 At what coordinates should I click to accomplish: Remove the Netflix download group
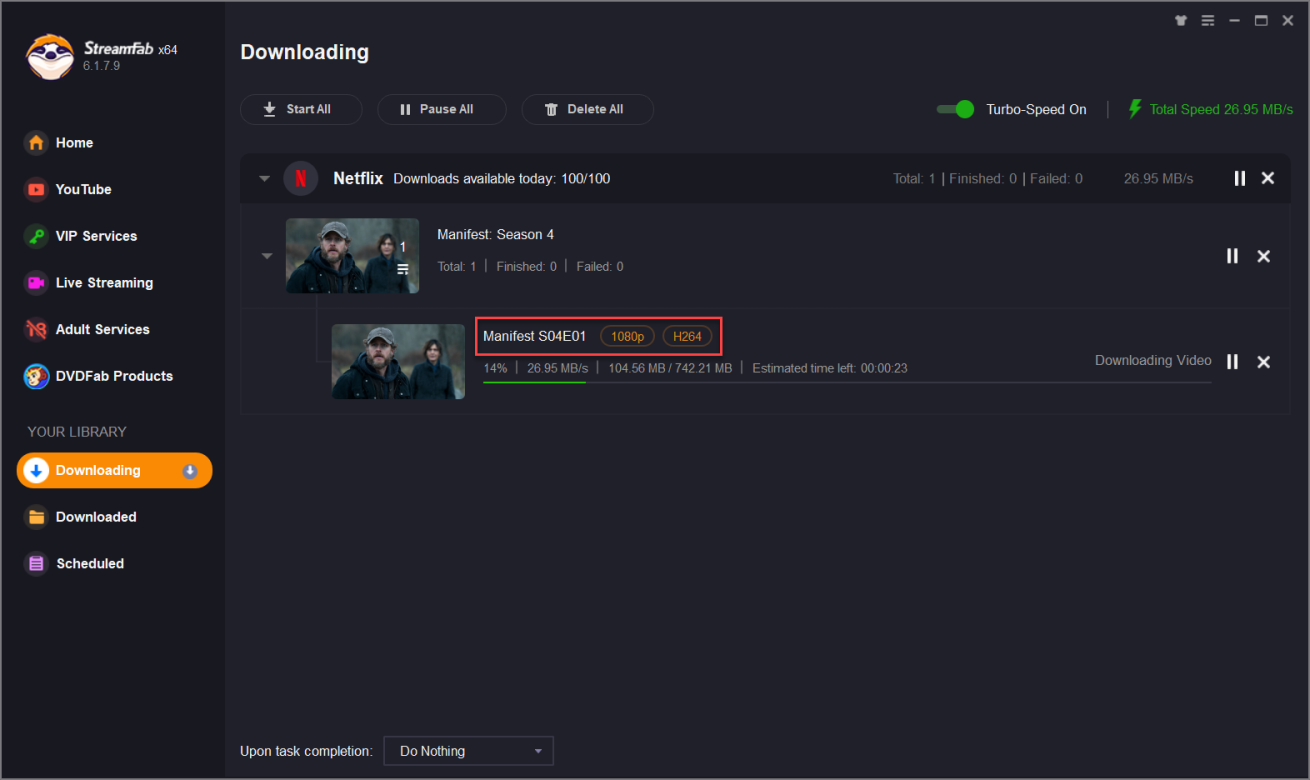coord(1268,178)
